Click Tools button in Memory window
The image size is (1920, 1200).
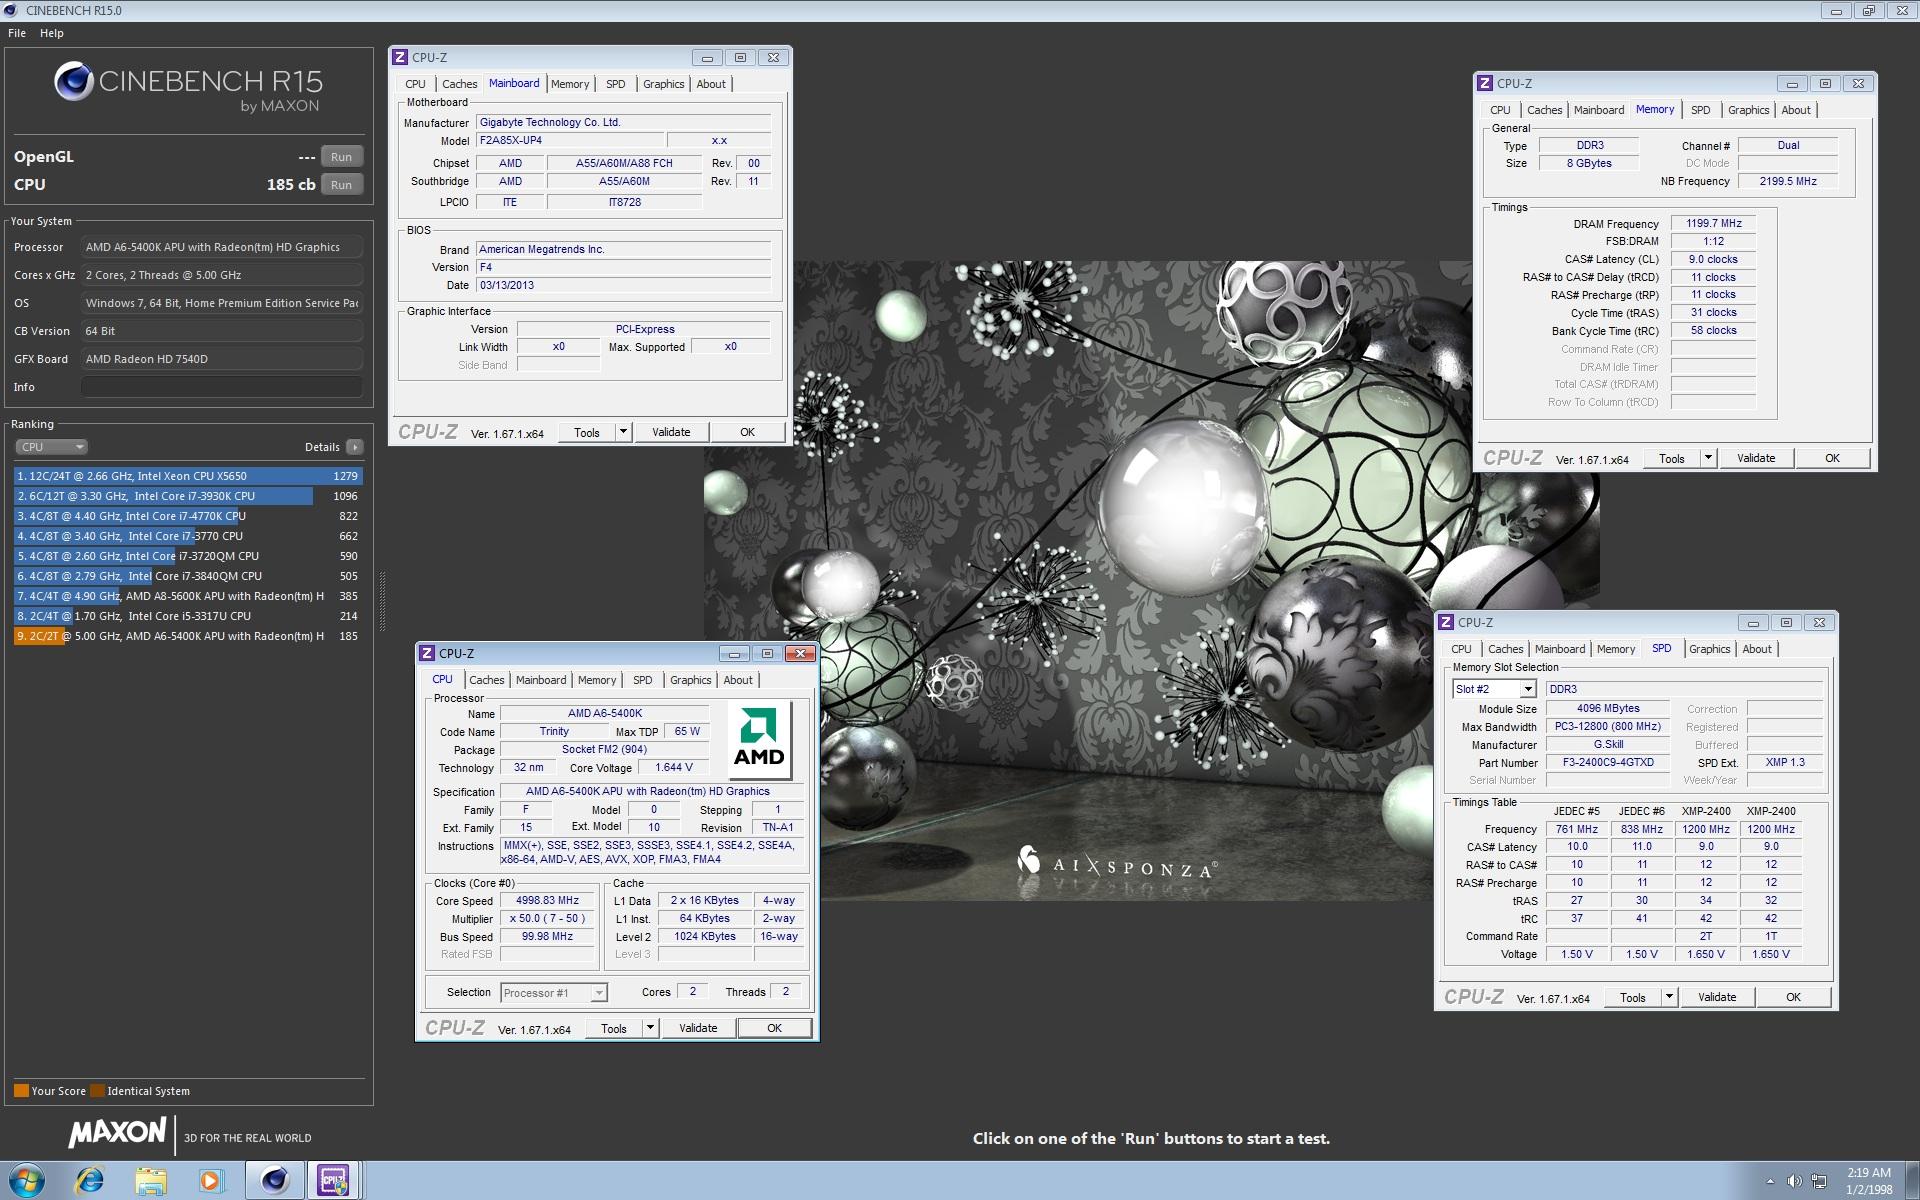point(1672,458)
